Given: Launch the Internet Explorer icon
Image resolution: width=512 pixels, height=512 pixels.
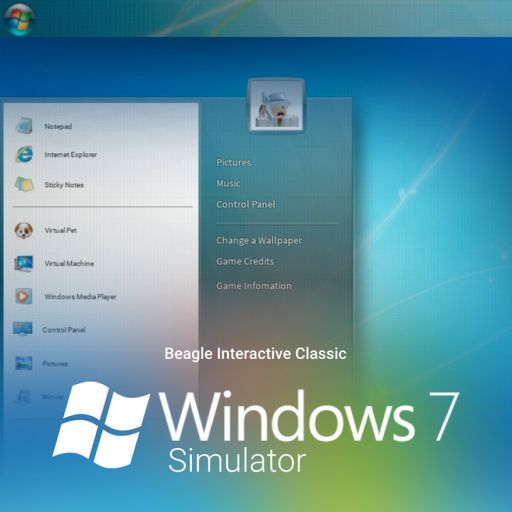Looking at the screenshot, I should click(x=24, y=154).
